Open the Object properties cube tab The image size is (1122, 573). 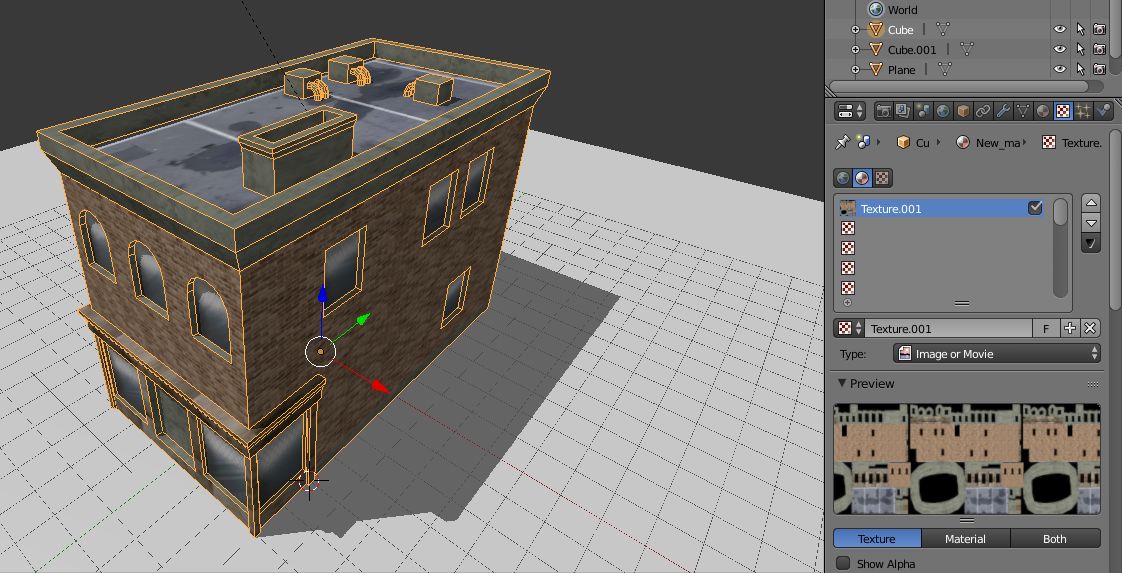click(963, 111)
